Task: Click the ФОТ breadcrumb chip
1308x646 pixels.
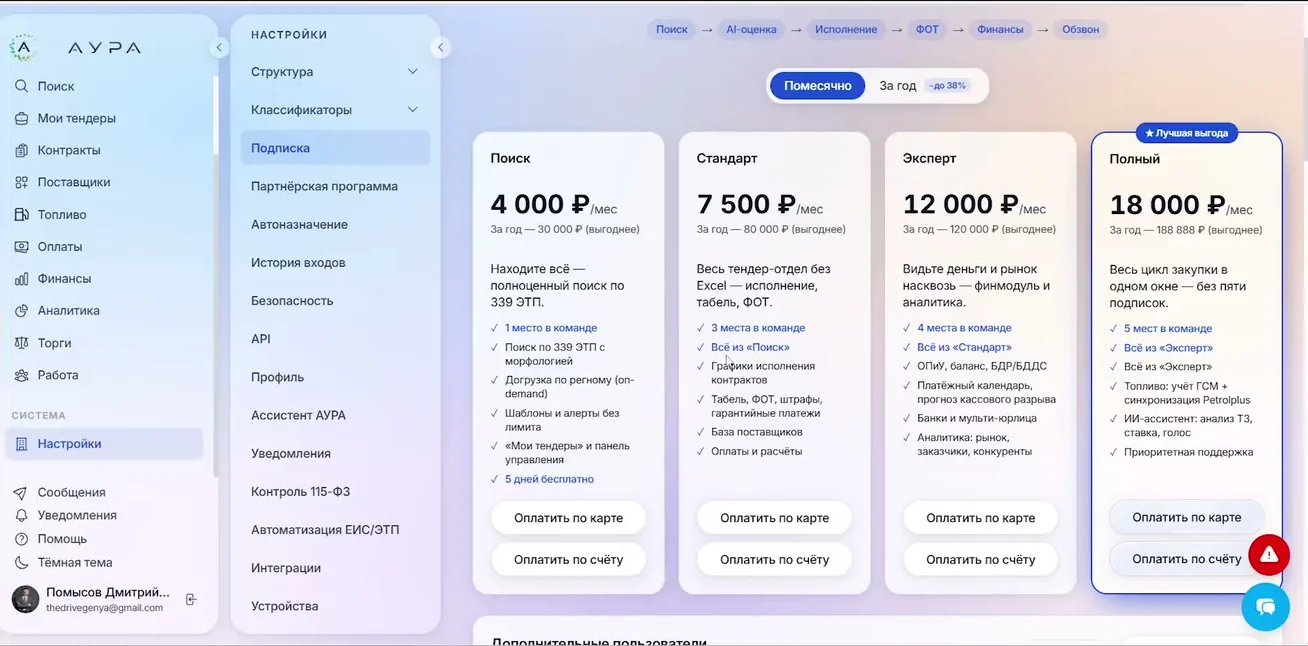Action: 928,30
